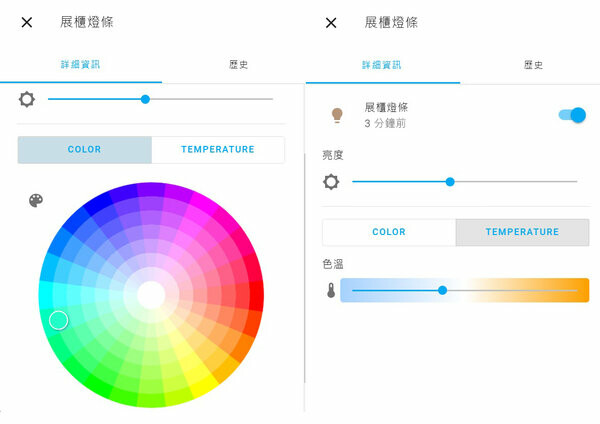
Task: Click the brightness gear icon in left panel
Action: tap(27, 99)
